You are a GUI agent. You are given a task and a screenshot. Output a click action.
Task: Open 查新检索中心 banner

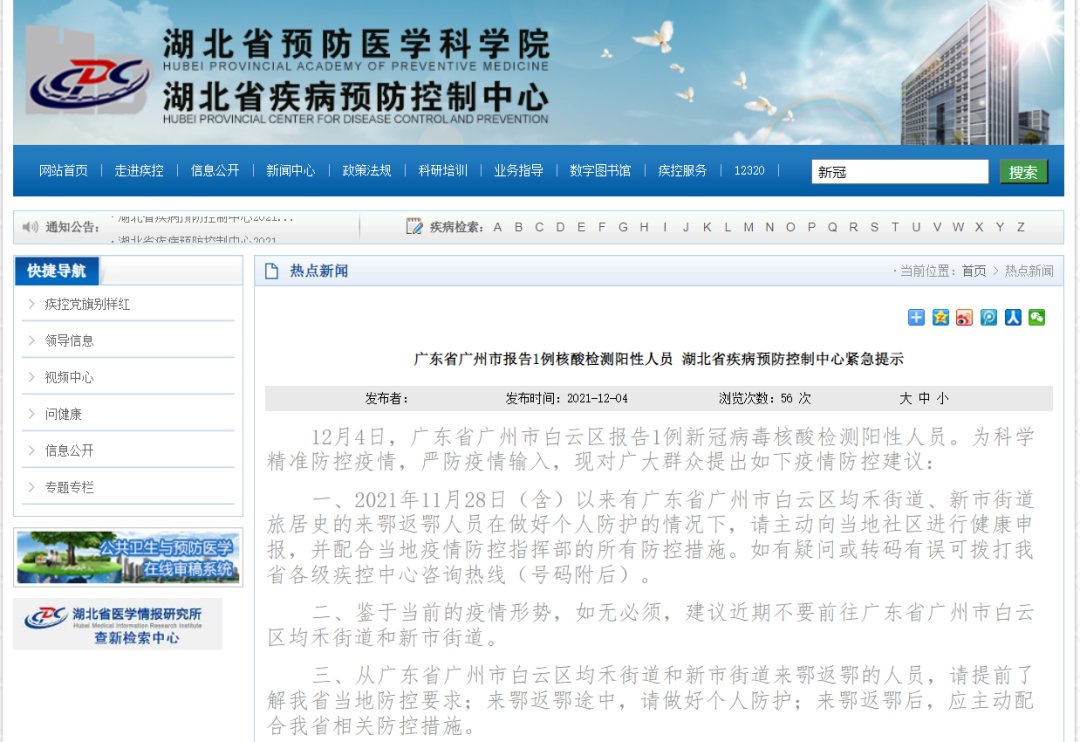(118, 624)
